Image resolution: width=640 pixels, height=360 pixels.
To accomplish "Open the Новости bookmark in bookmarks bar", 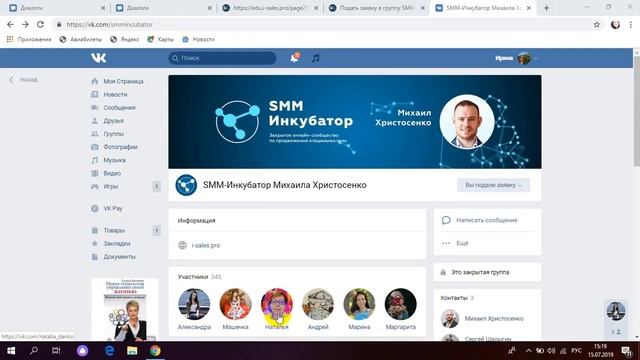I will 198,39.
